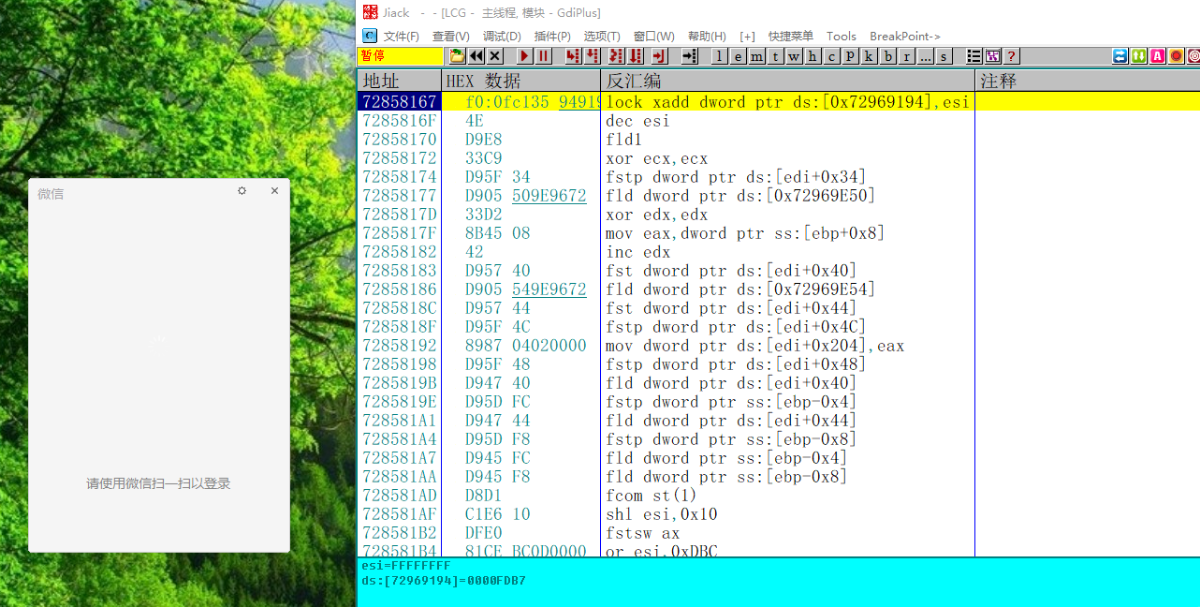
Task: Open the Tools menu
Action: click(x=841, y=36)
